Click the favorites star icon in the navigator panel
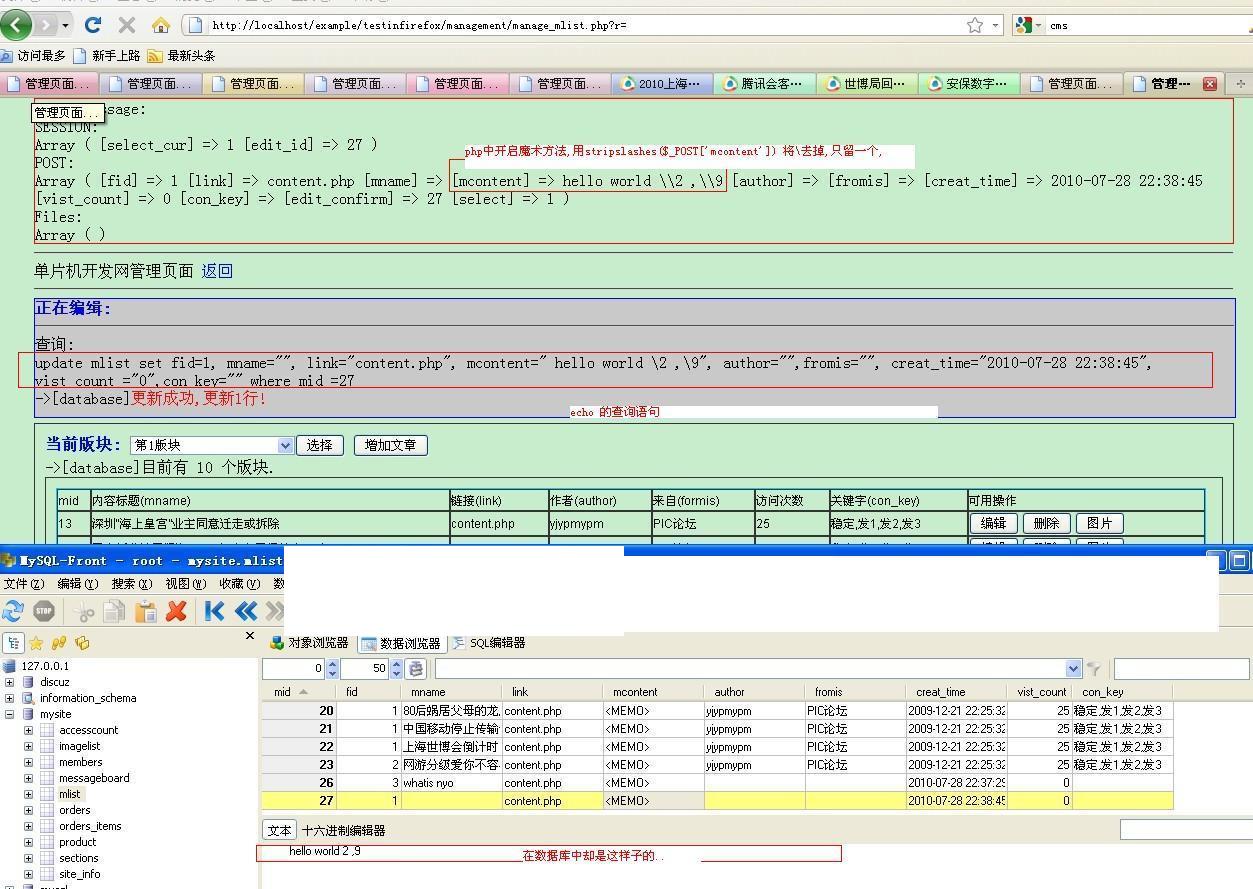 click(x=36, y=643)
